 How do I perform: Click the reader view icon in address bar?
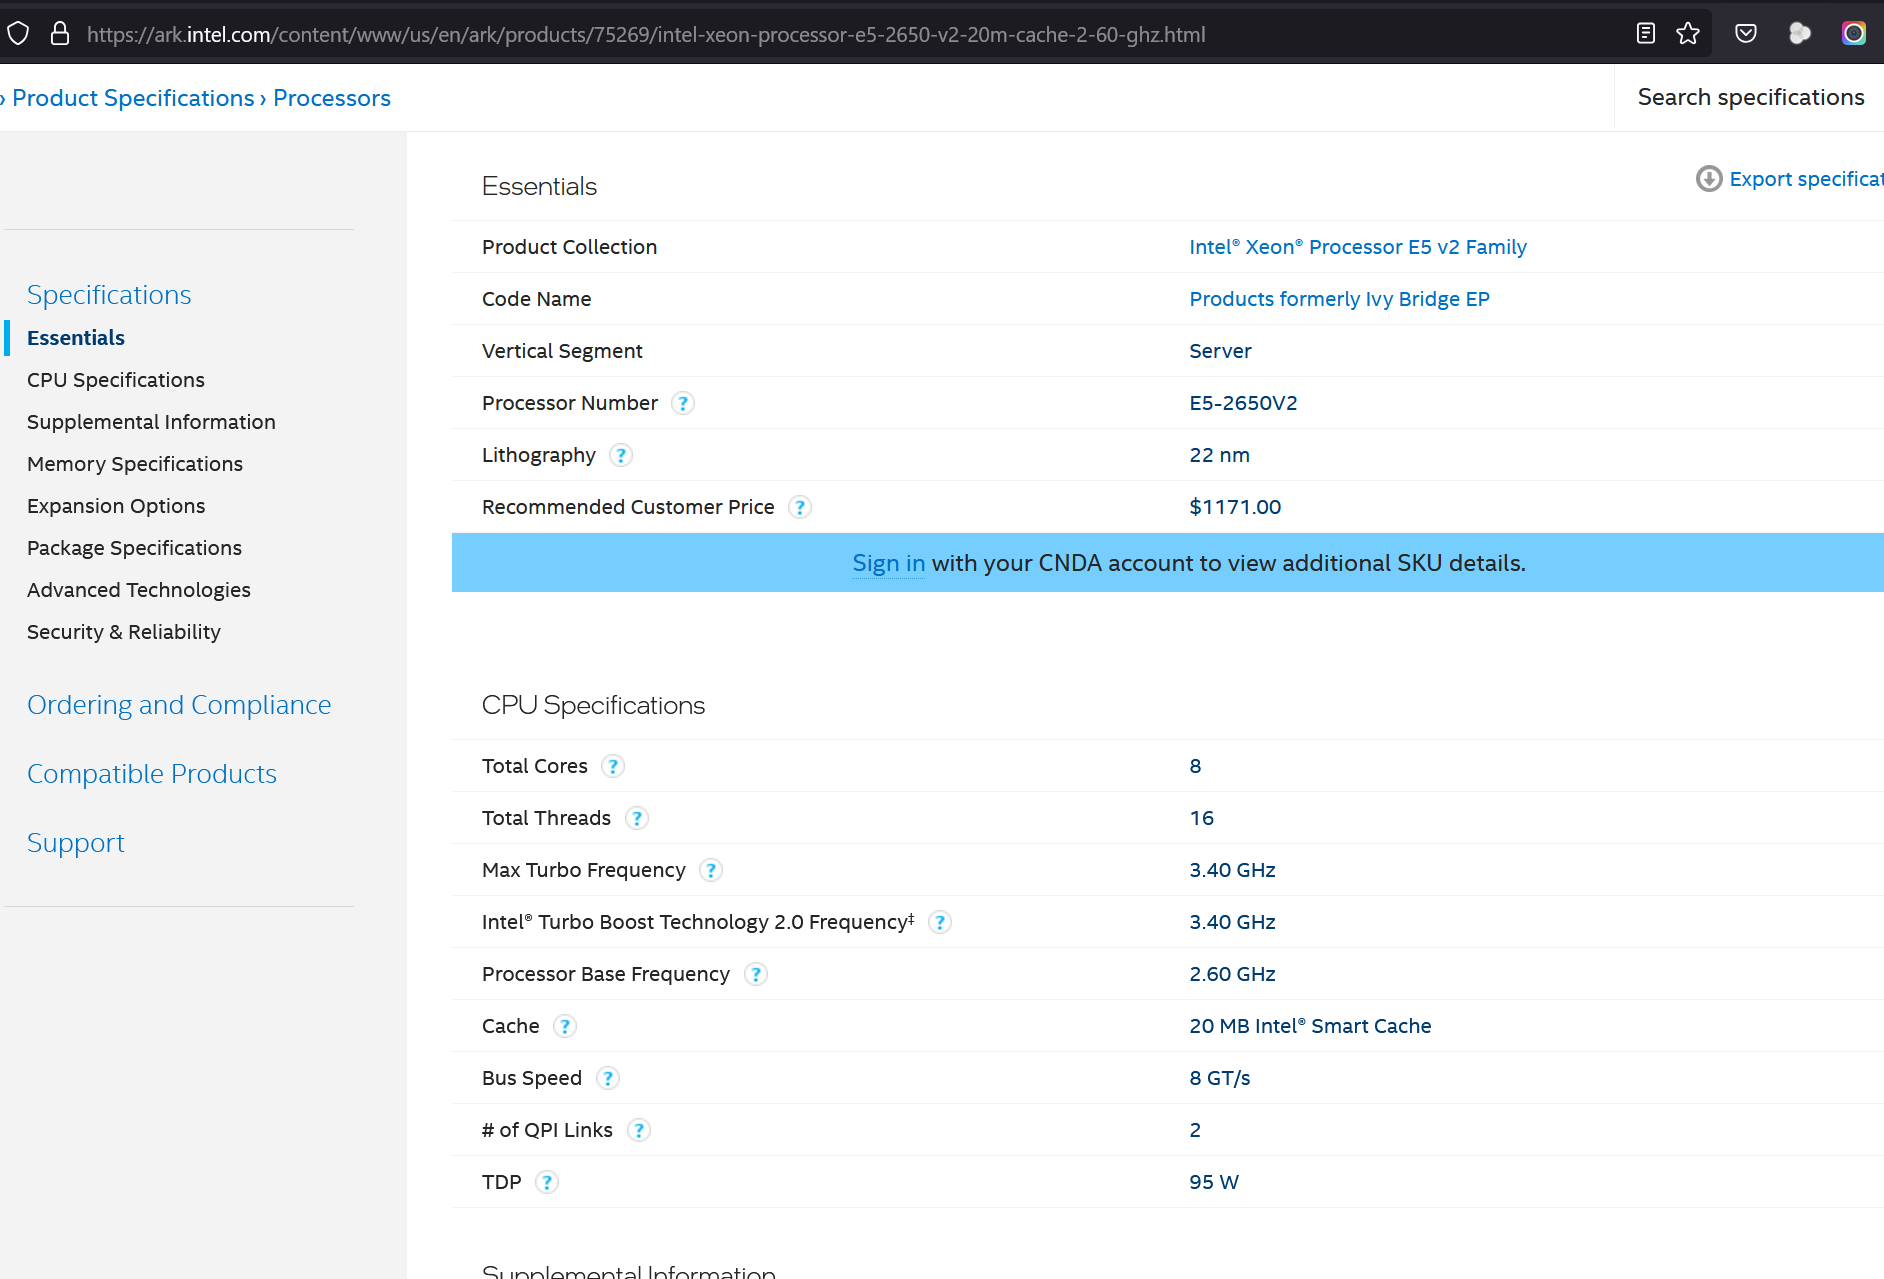tap(1645, 34)
